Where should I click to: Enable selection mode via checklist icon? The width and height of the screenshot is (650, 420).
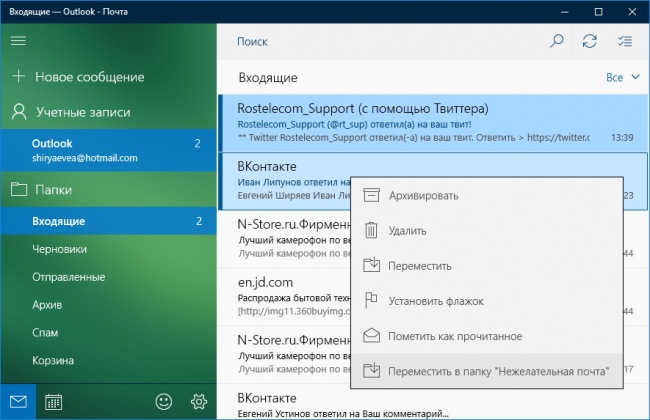(624, 41)
